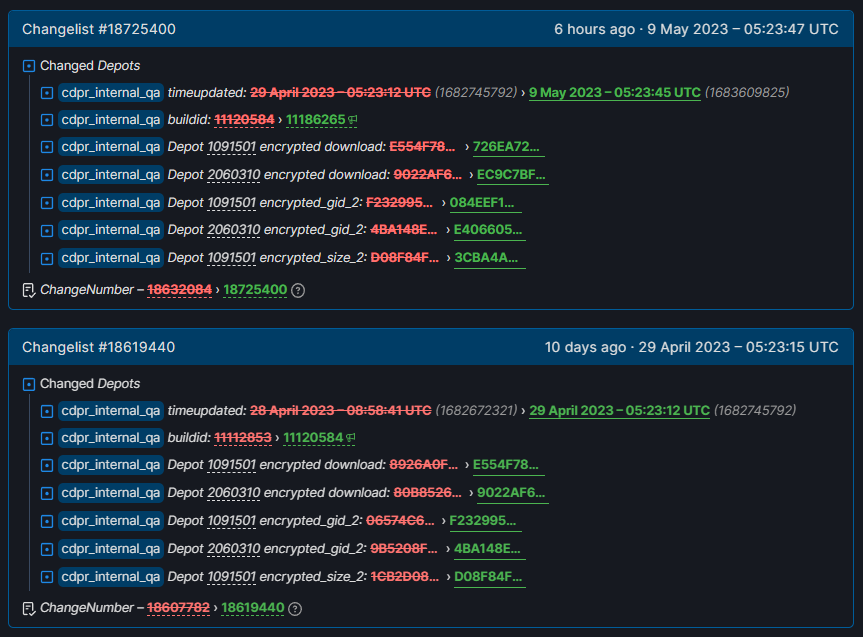Click old value 80B8526... struck-through hash
The width and height of the screenshot is (863, 637).
tap(428, 493)
